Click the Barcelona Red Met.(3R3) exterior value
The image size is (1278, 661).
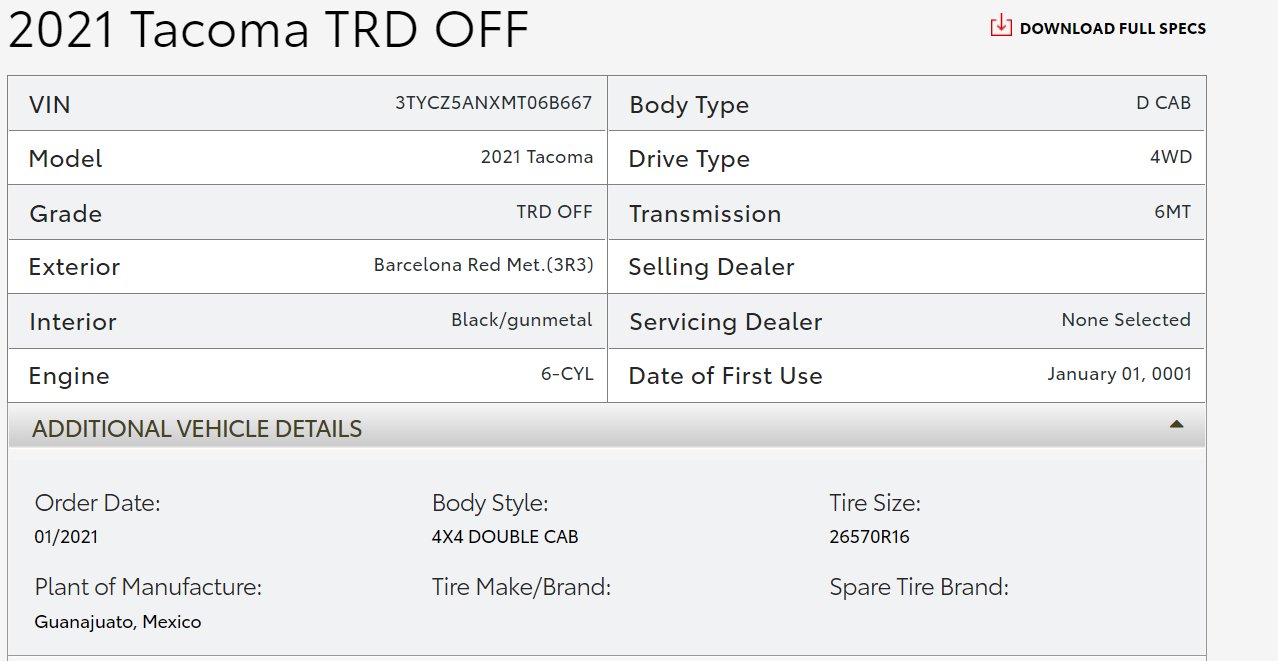click(483, 265)
